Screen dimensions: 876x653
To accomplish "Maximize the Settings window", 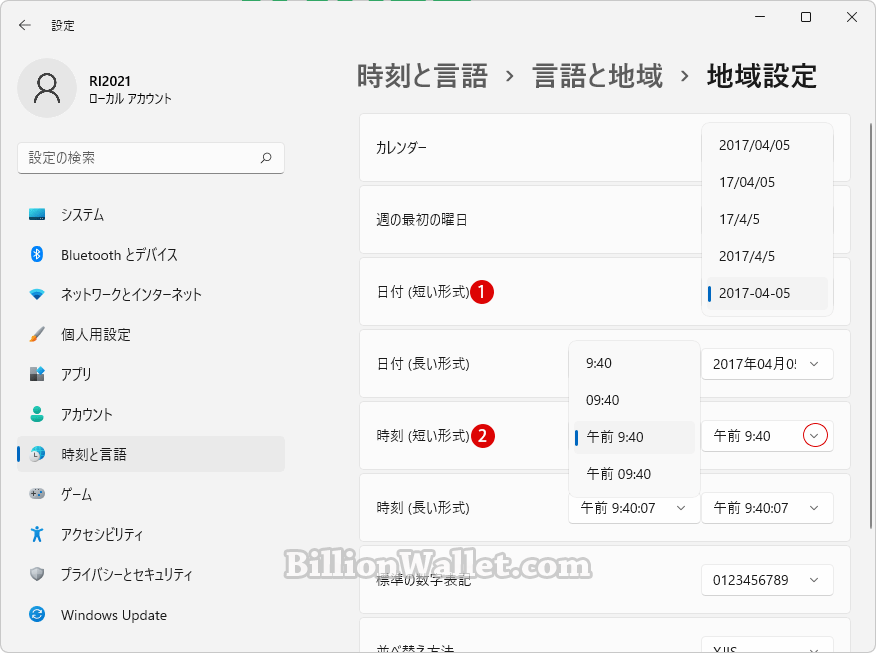I will pos(806,17).
